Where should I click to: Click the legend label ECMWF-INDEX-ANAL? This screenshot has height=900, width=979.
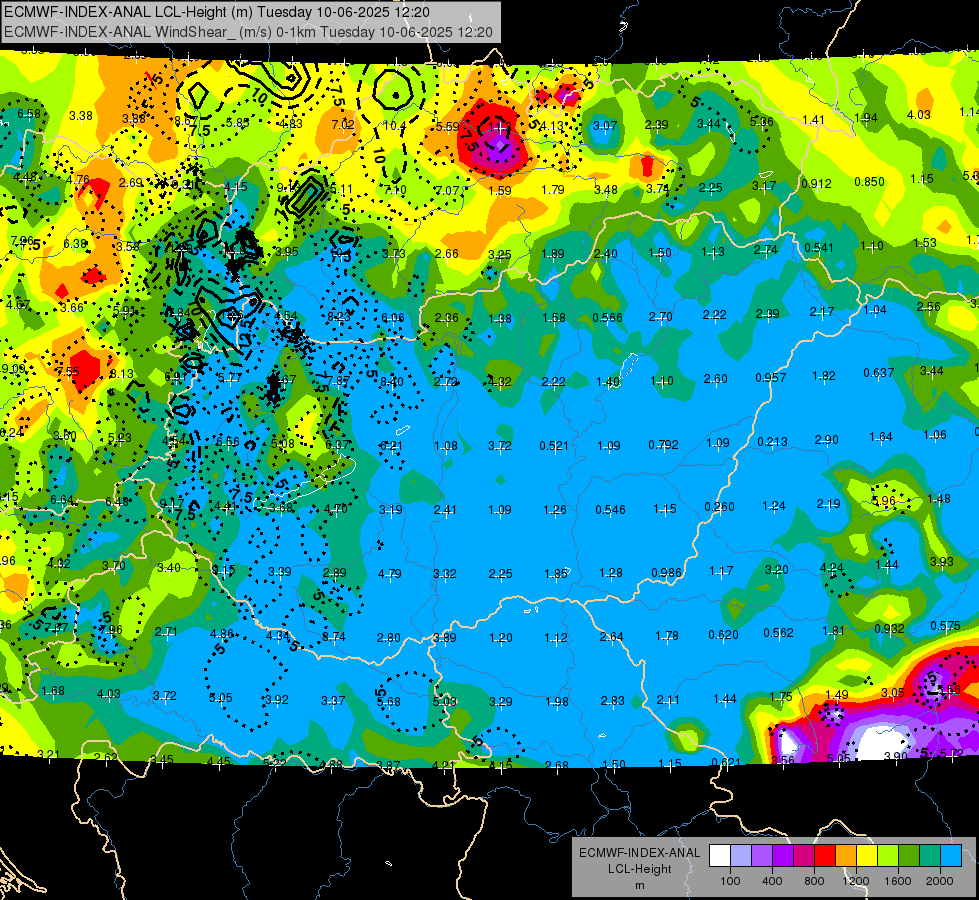[639, 853]
